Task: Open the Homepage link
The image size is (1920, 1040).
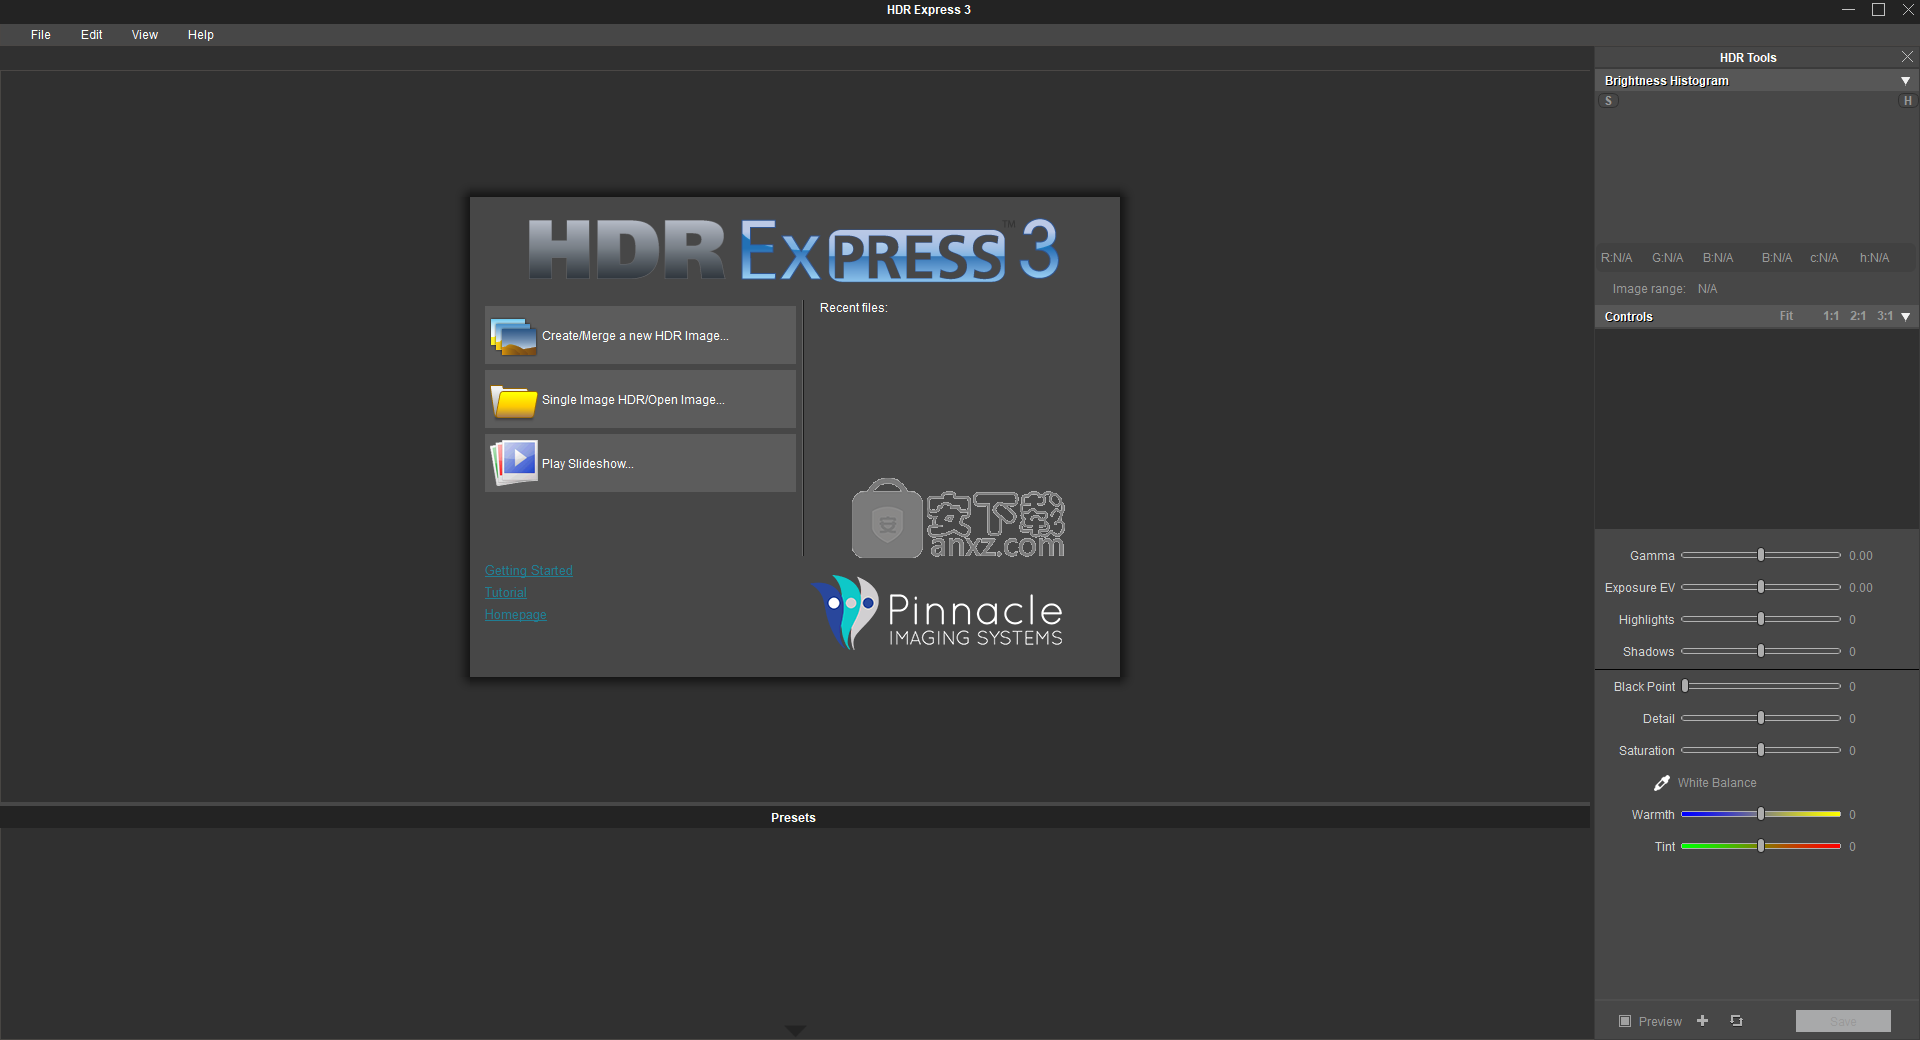Action: [x=516, y=615]
